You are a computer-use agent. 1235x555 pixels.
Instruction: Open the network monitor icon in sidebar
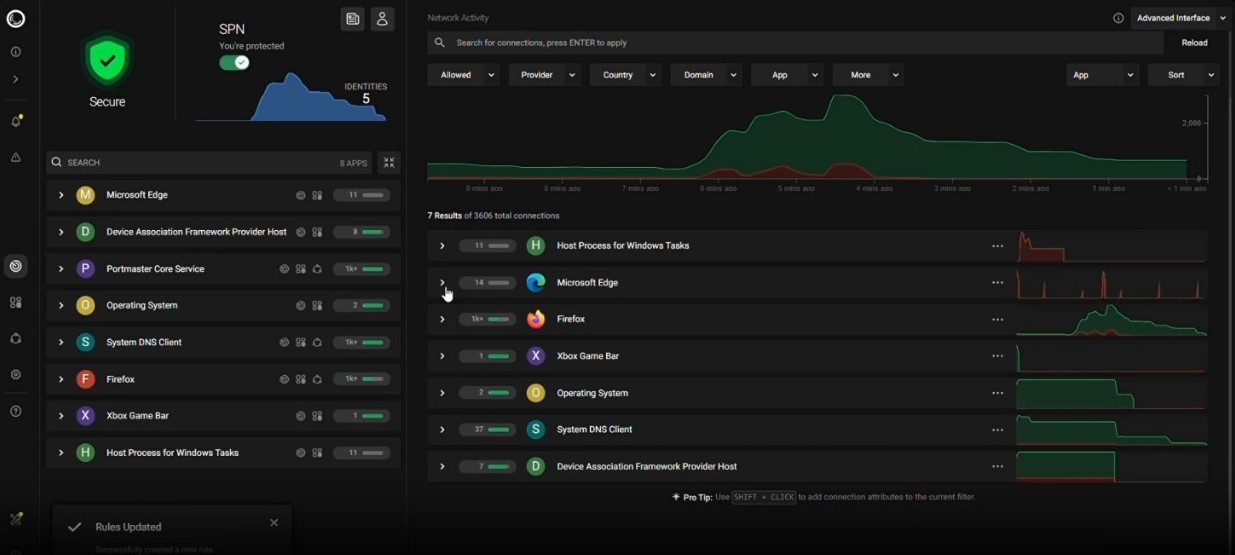click(15, 266)
